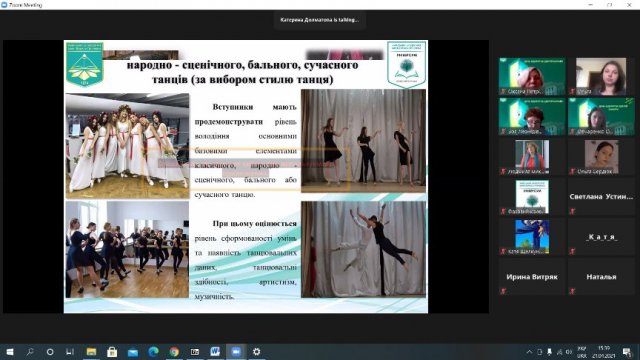Viewport: 640px width, 360px height.
Task: Click muted mic icon on Светлана Устин tile
Action: [x=573, y=211]
